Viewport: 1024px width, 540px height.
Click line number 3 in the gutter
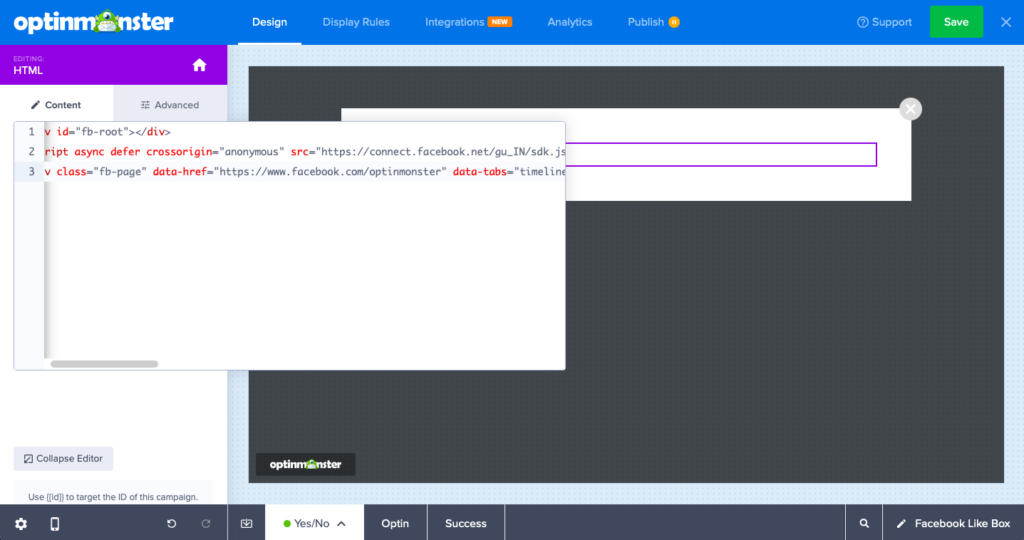(x=31, y=172)
